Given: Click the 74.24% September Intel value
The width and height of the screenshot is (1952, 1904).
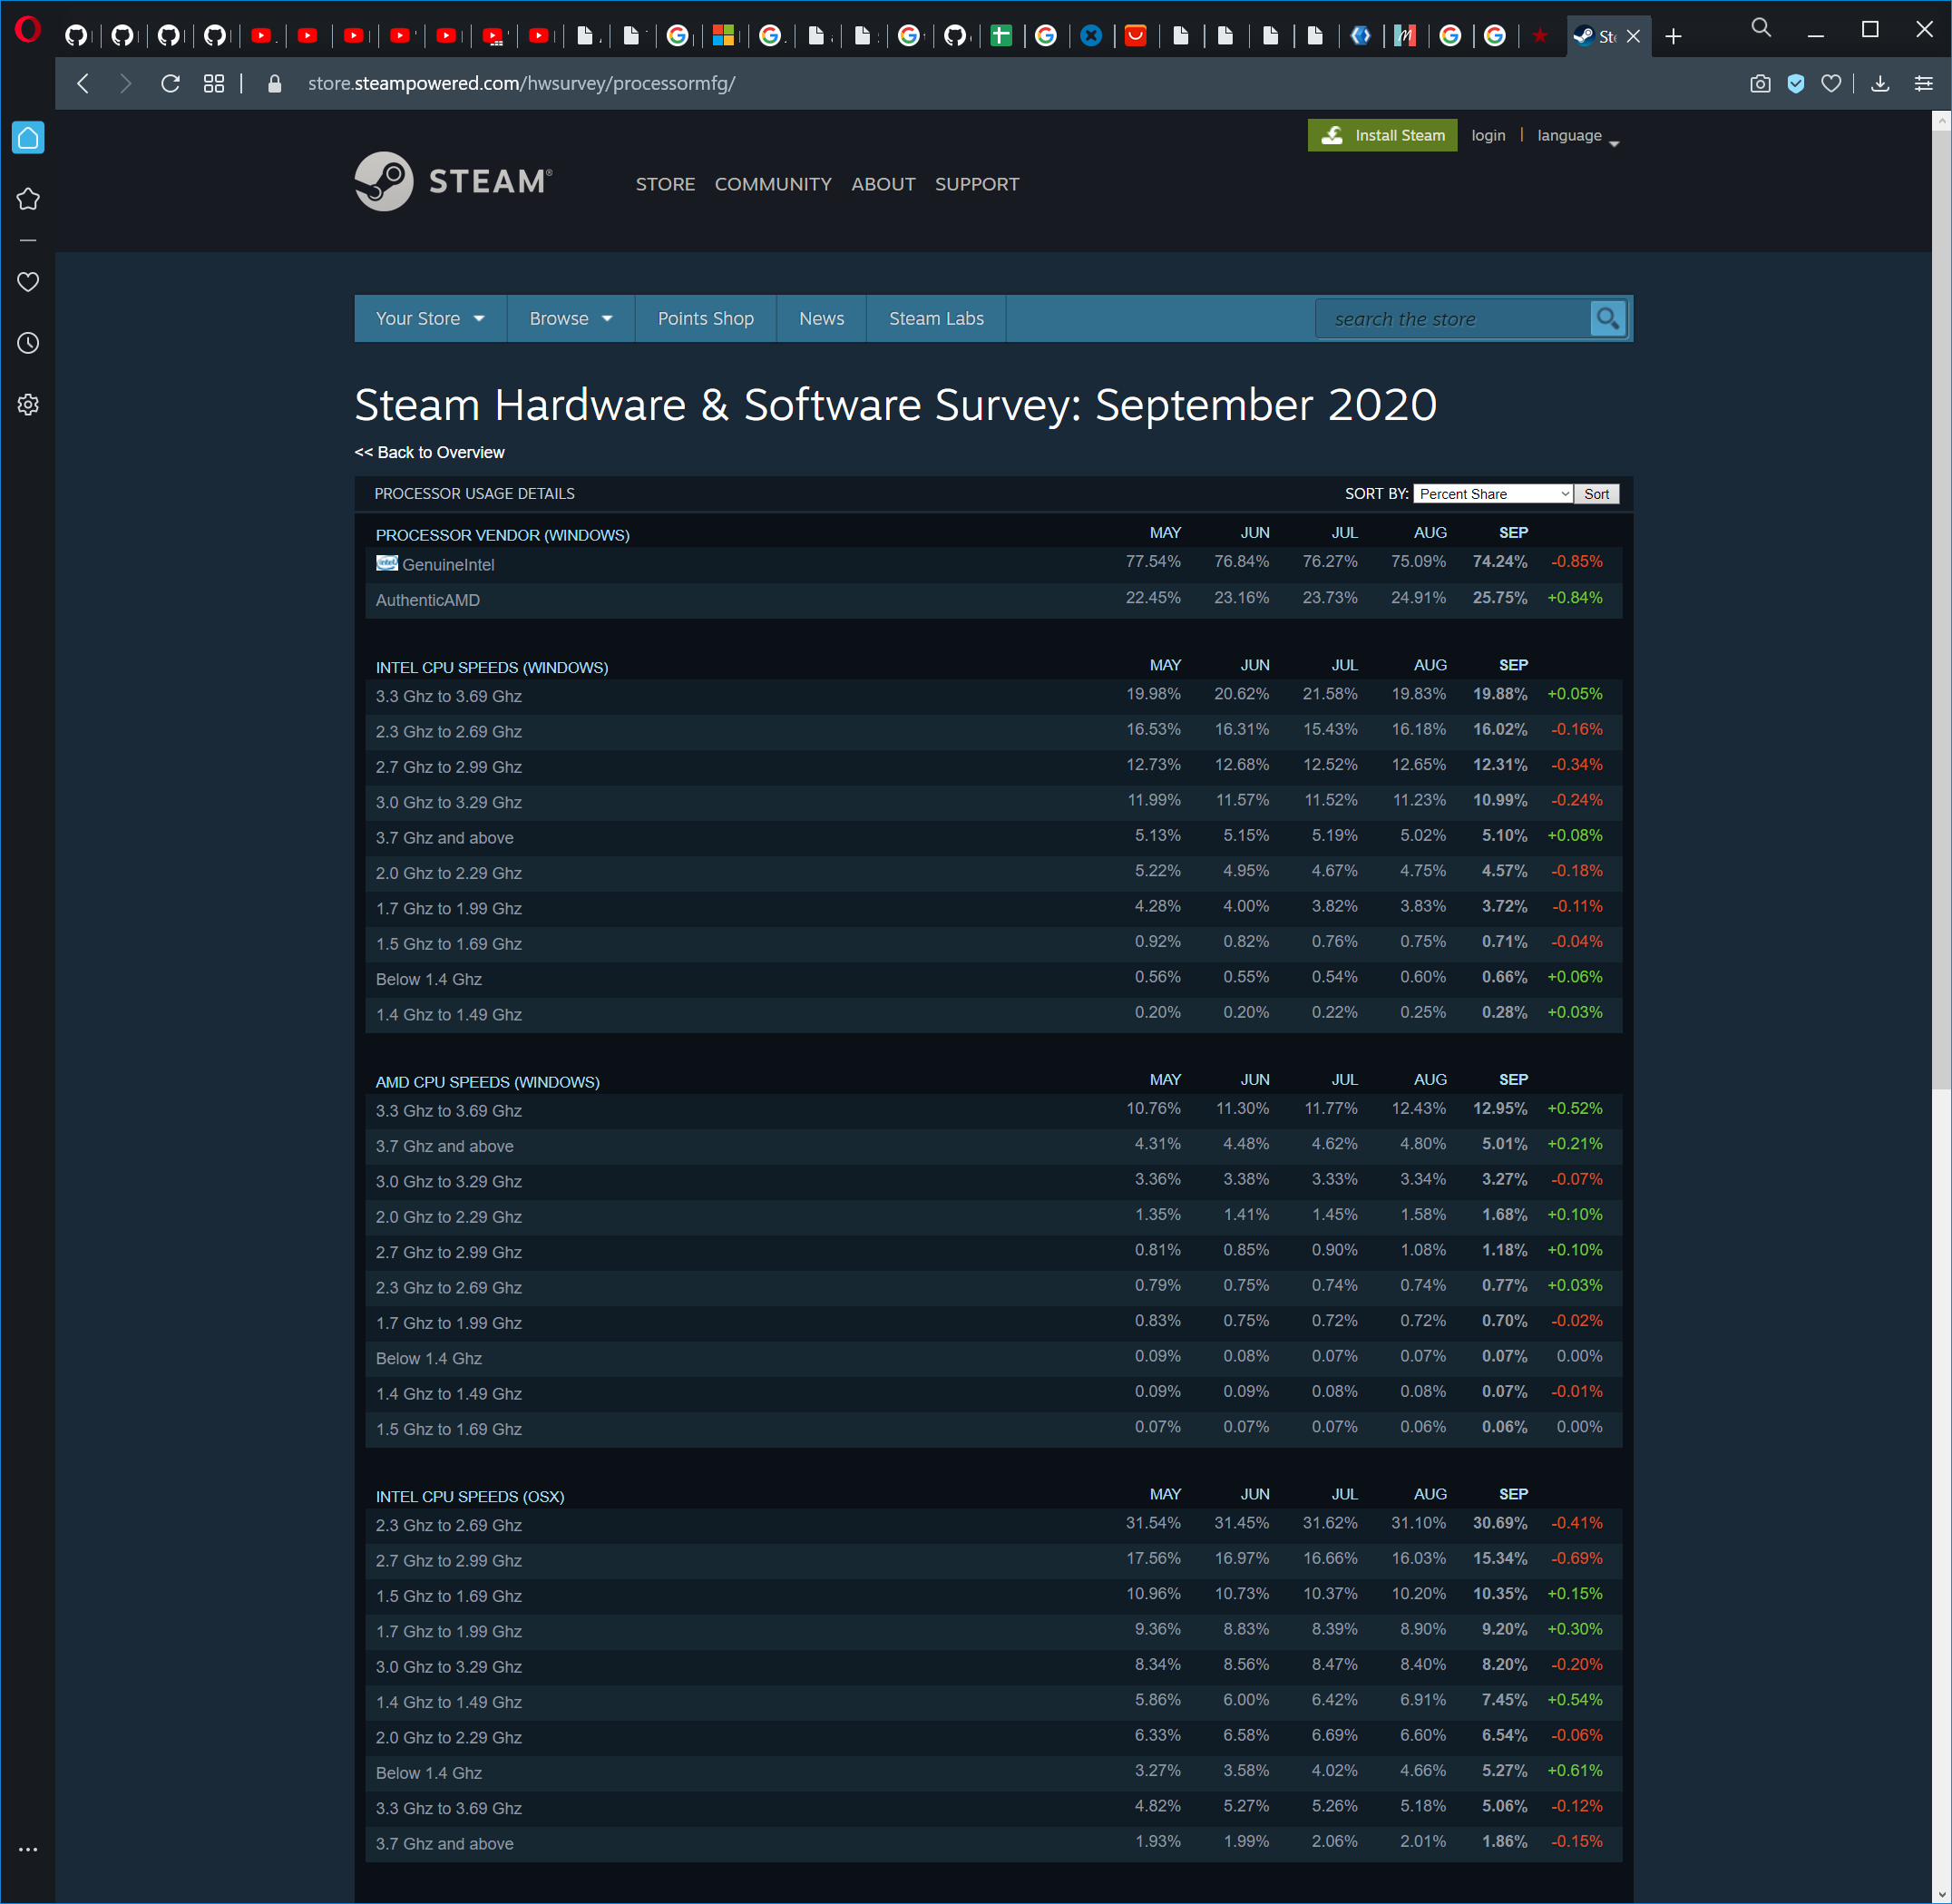Looking at the screenshot, I should tap(1500, 562).
